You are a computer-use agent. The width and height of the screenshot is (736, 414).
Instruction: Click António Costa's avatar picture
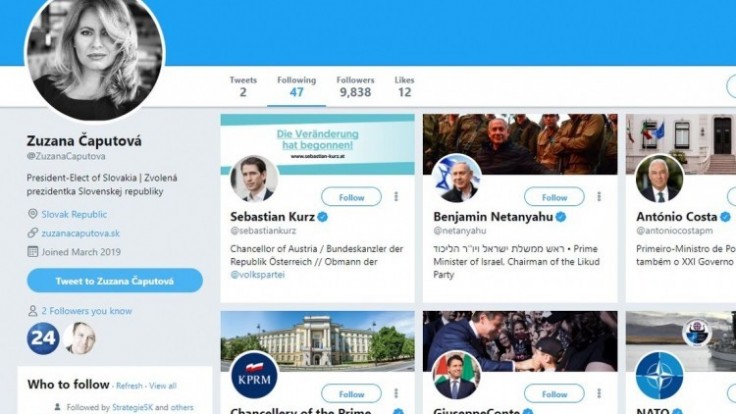(660, 179)
